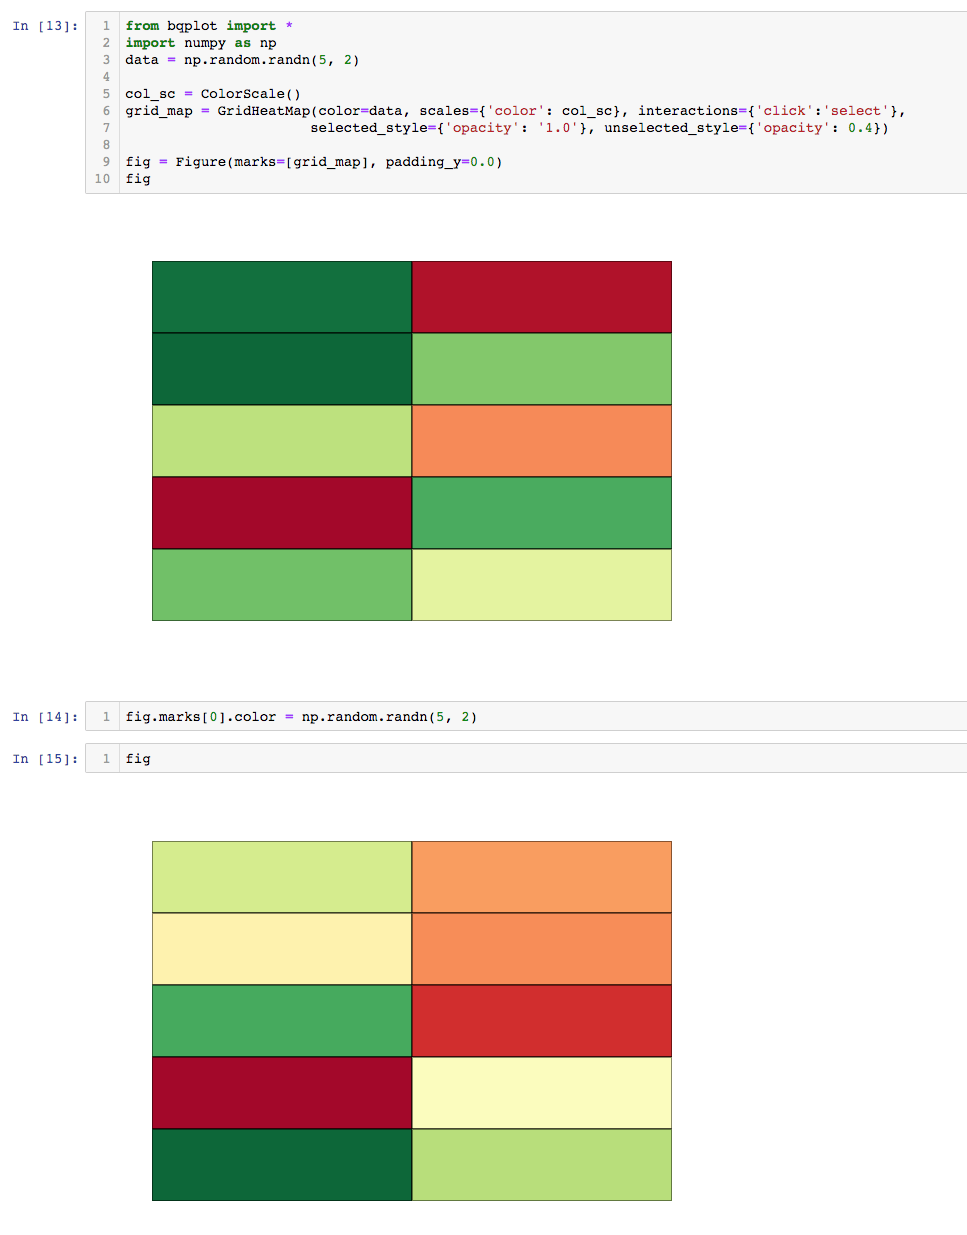Image resolution: width=967 pixels, height=1235 pixels.
Task: Select the green left cell in the second heatmap's third row
Action: pyautogui.click(x=280, y=1020)
